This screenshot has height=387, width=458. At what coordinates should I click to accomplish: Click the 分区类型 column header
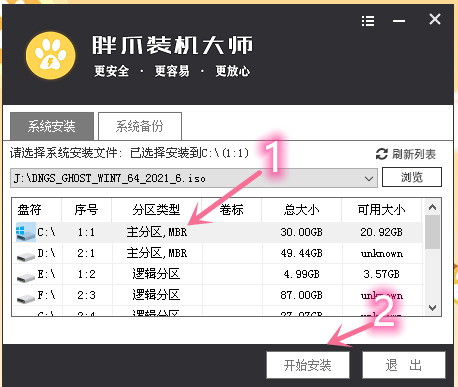pos(156,210)
